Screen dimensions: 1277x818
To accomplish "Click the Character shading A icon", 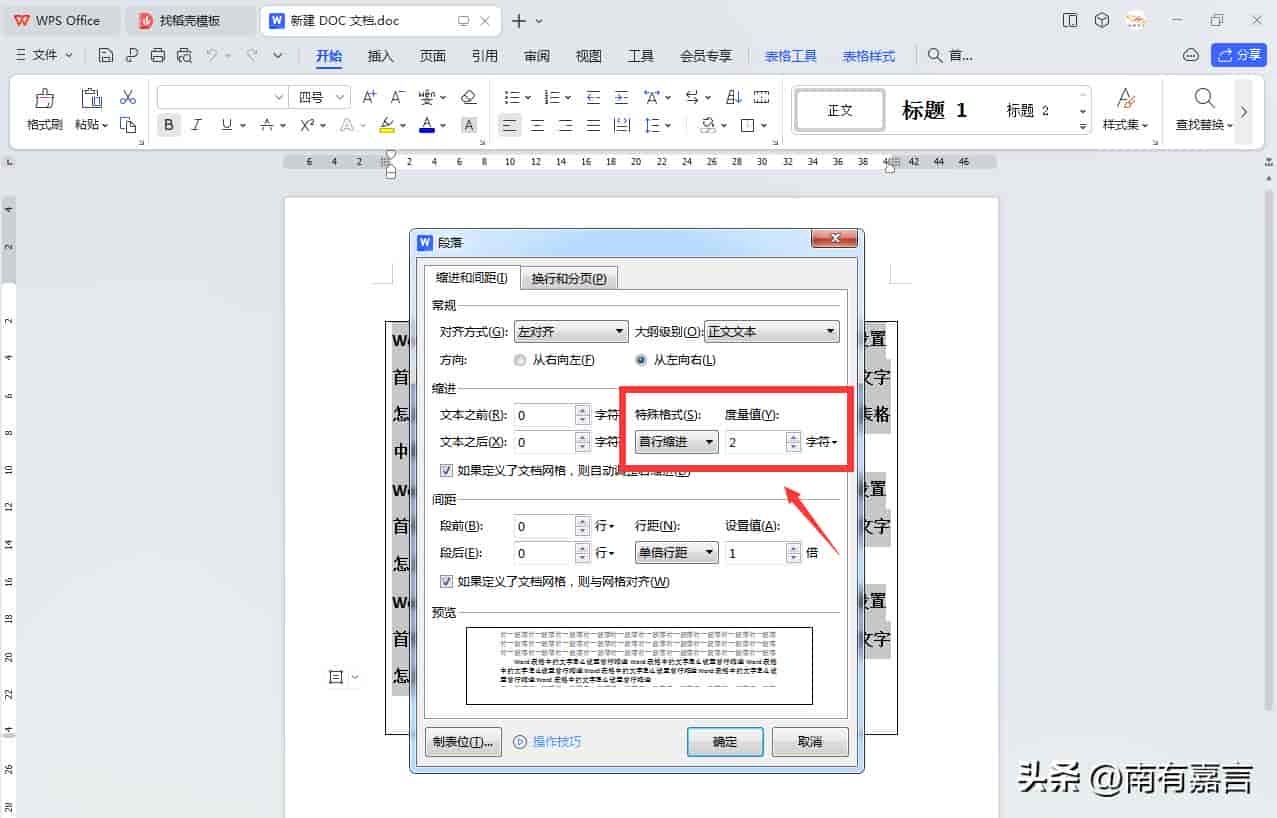I will [x=469, y=125].
